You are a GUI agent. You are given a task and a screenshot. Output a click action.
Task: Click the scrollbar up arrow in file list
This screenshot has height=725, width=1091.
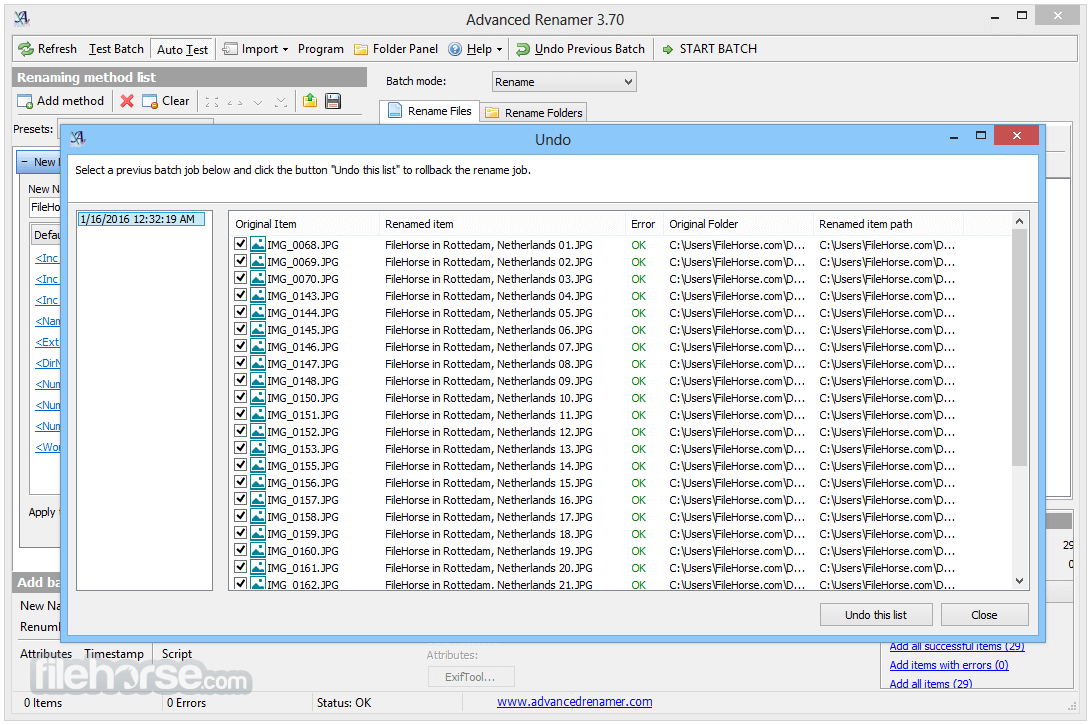coord(1019,221)
